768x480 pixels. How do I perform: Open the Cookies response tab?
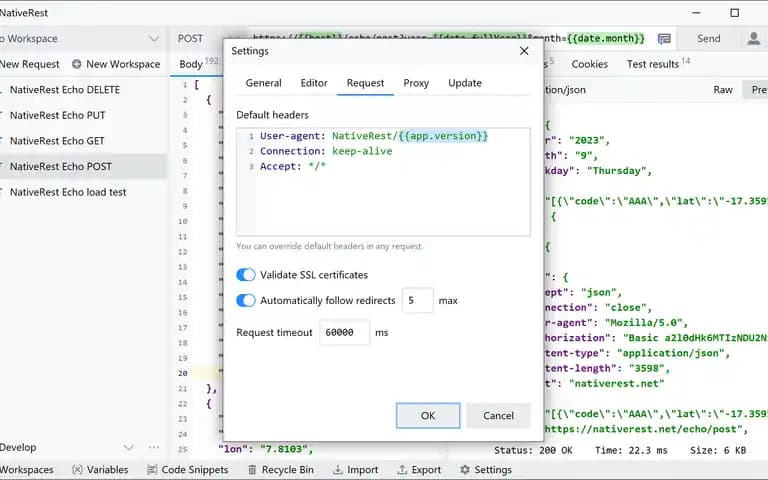589,64
